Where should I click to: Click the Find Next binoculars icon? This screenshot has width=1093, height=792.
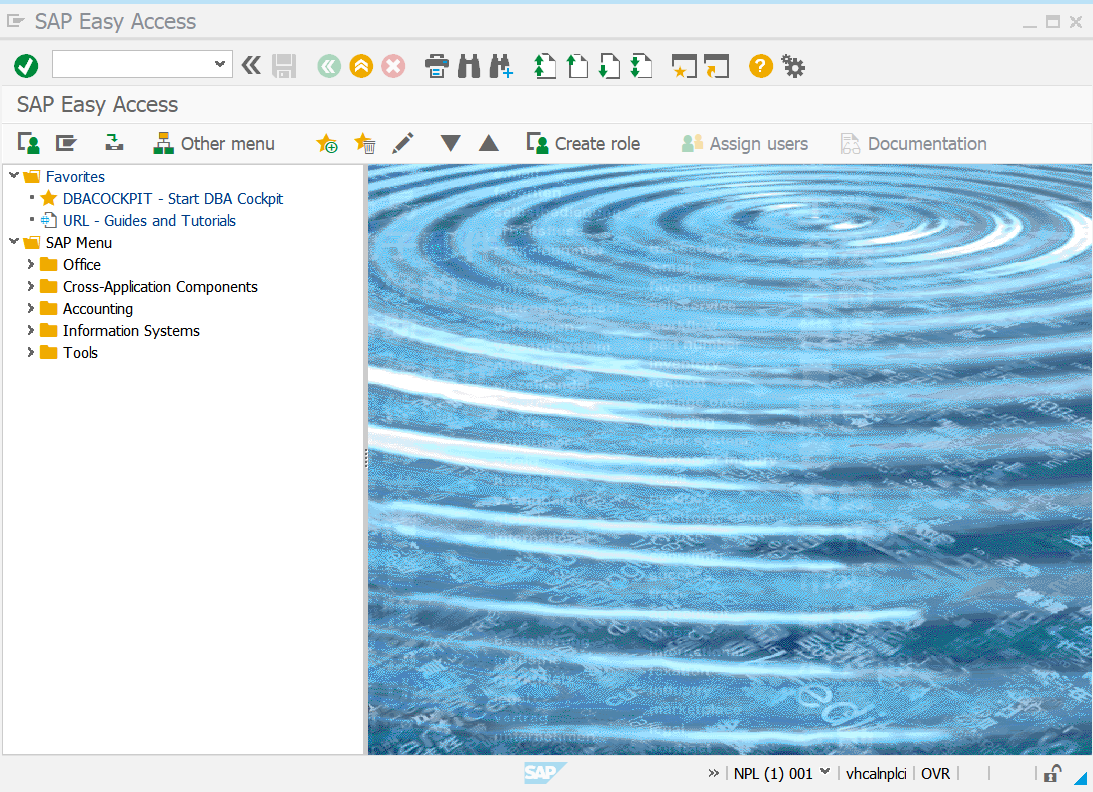point(501,66)
